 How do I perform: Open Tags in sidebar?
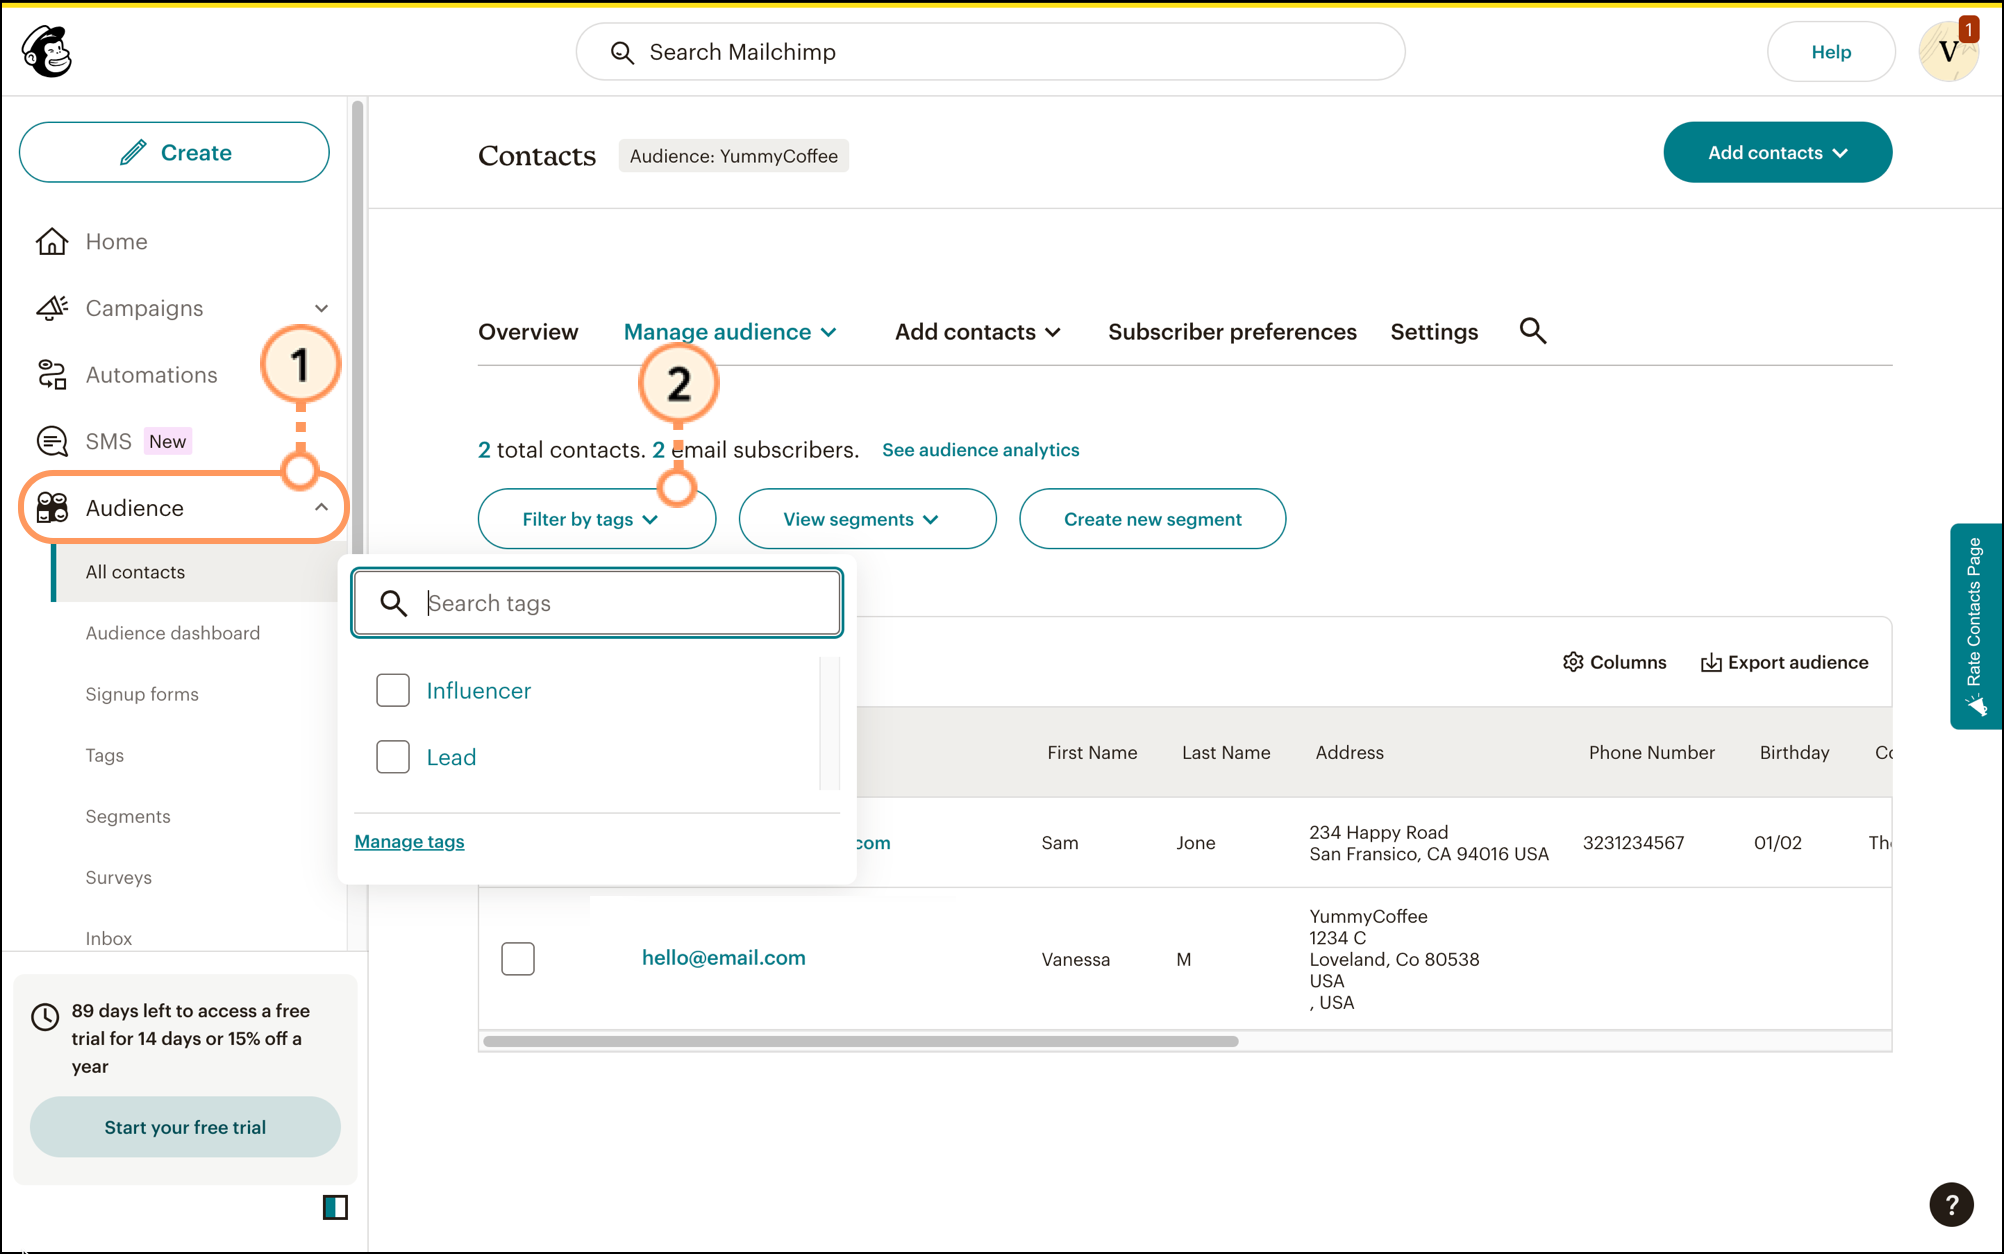coord(104,755)
